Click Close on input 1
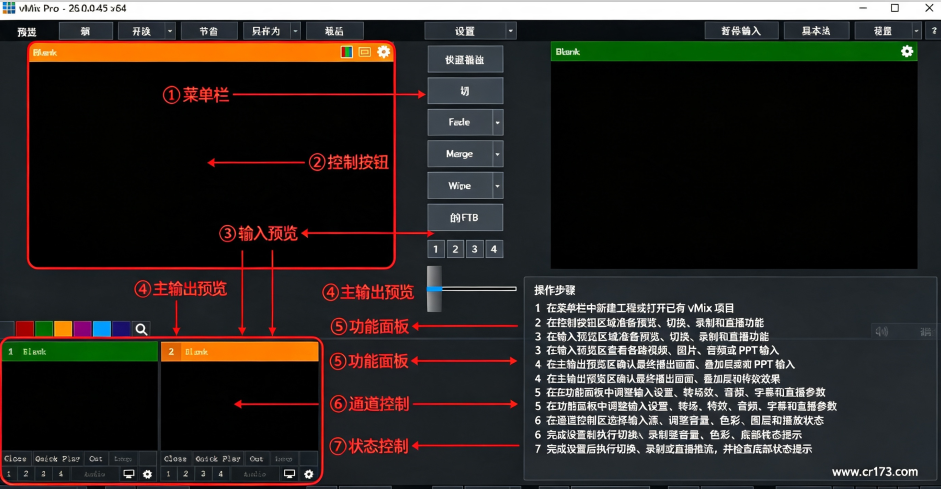941x489 pixels. click(16, 459)
